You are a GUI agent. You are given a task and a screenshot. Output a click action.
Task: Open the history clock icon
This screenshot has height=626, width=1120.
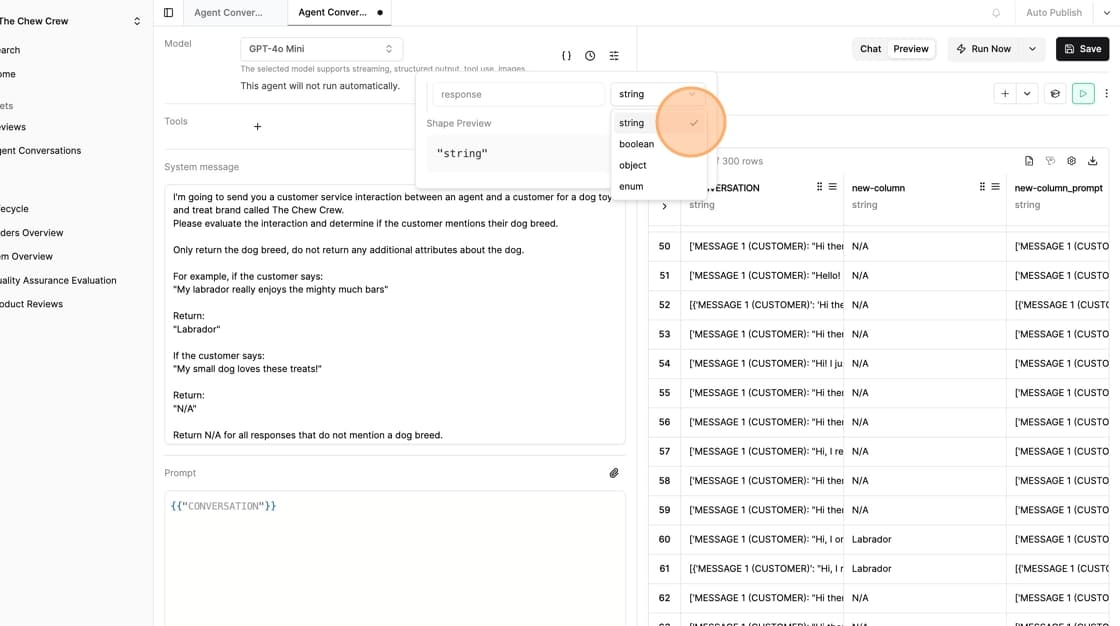point(590,56)
